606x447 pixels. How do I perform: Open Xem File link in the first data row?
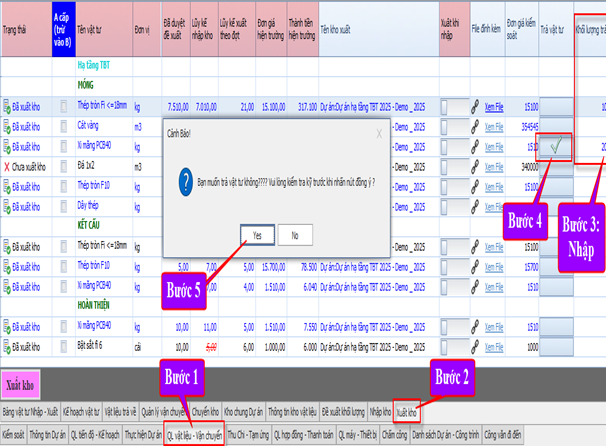[494, 106]
